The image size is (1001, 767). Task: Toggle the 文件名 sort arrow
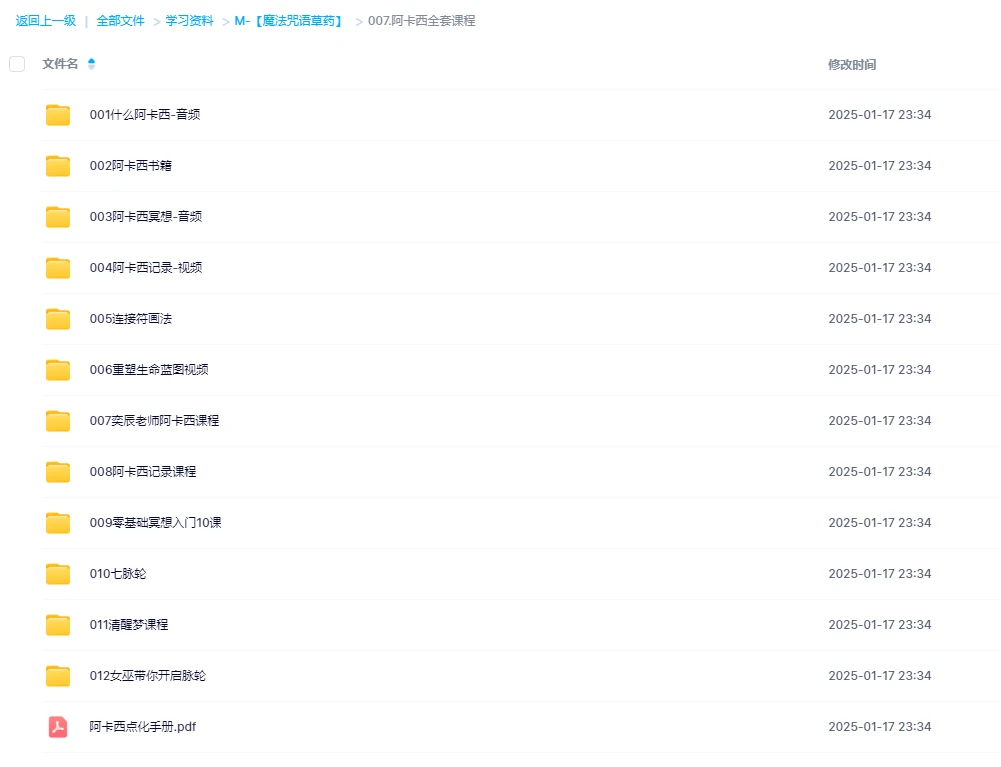coord(92,64)
